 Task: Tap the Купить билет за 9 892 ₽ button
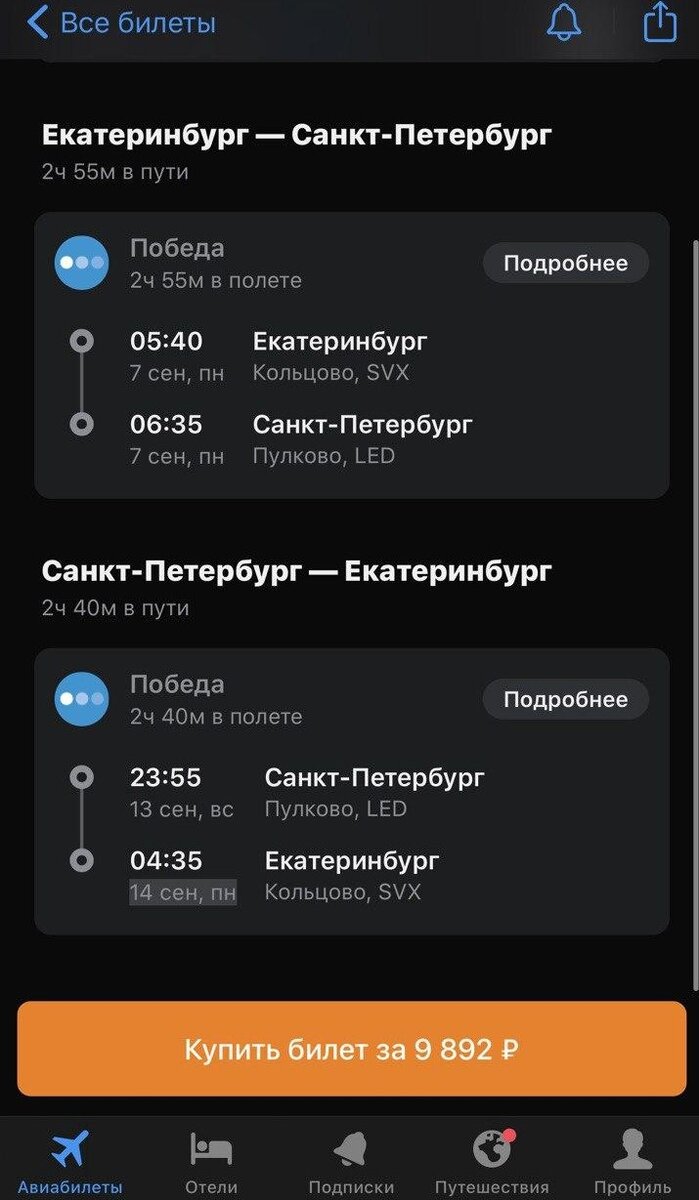click(349, 1049)
